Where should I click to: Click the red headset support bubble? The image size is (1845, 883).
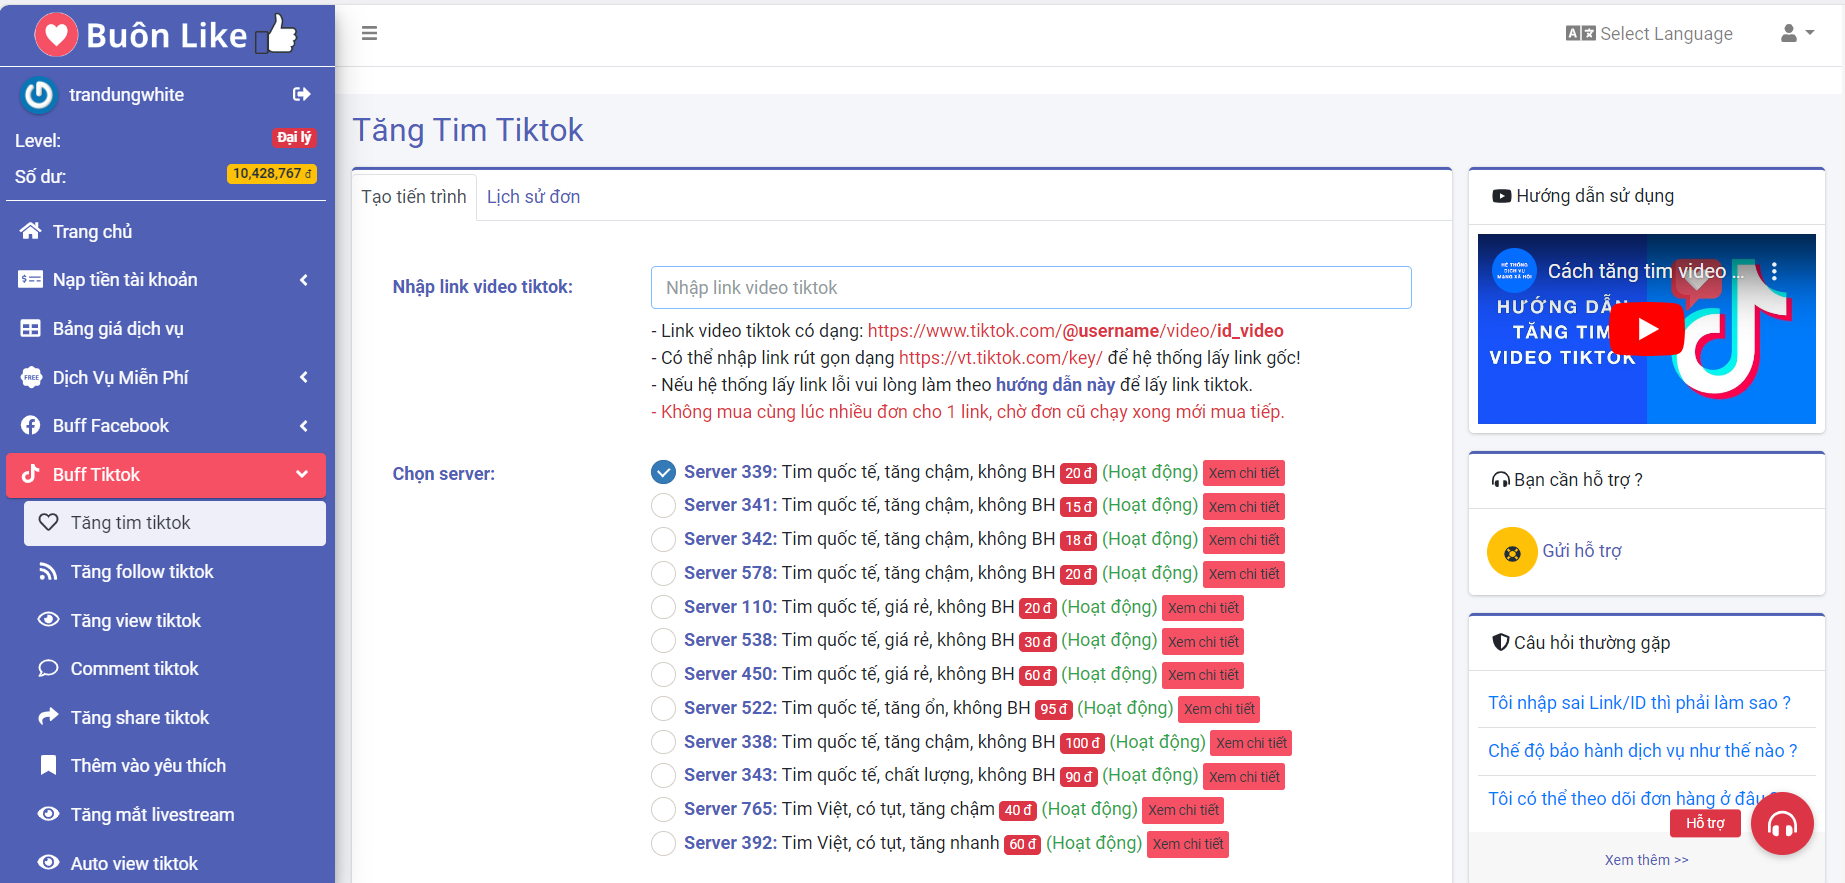coord(1782,824)
